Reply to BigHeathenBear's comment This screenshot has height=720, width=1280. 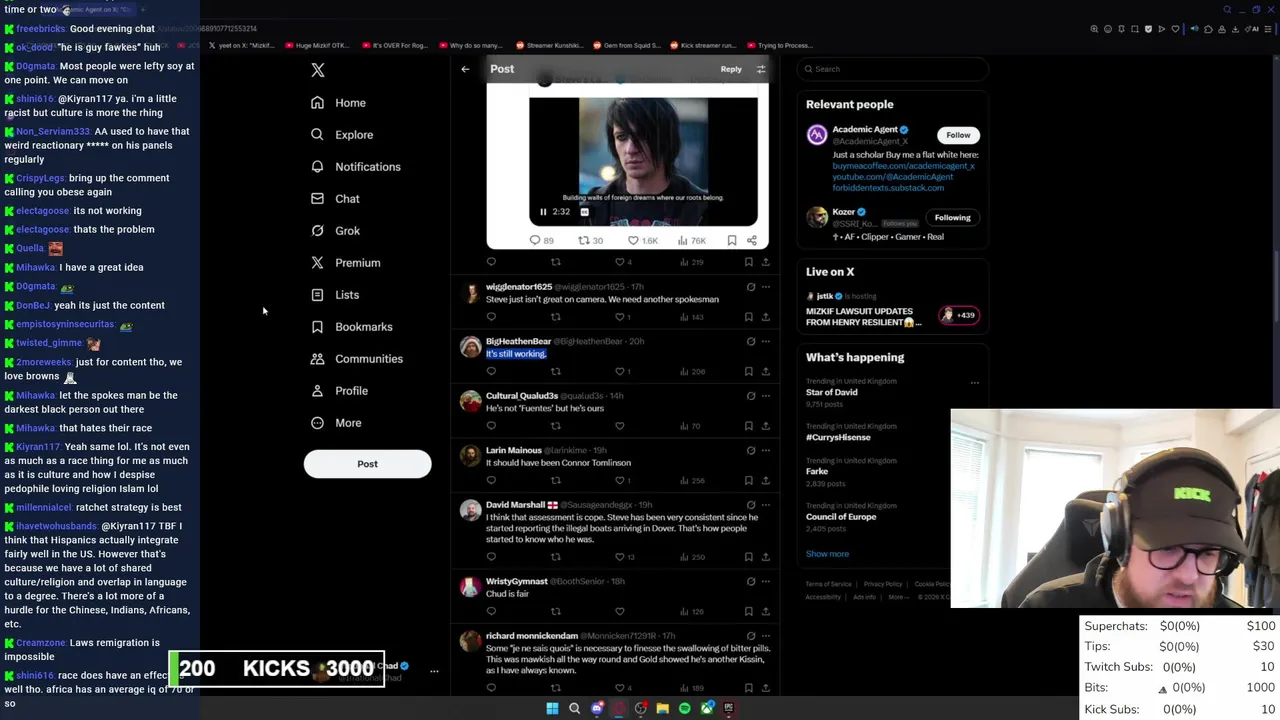pyautogui.click(x=491, y=371)
